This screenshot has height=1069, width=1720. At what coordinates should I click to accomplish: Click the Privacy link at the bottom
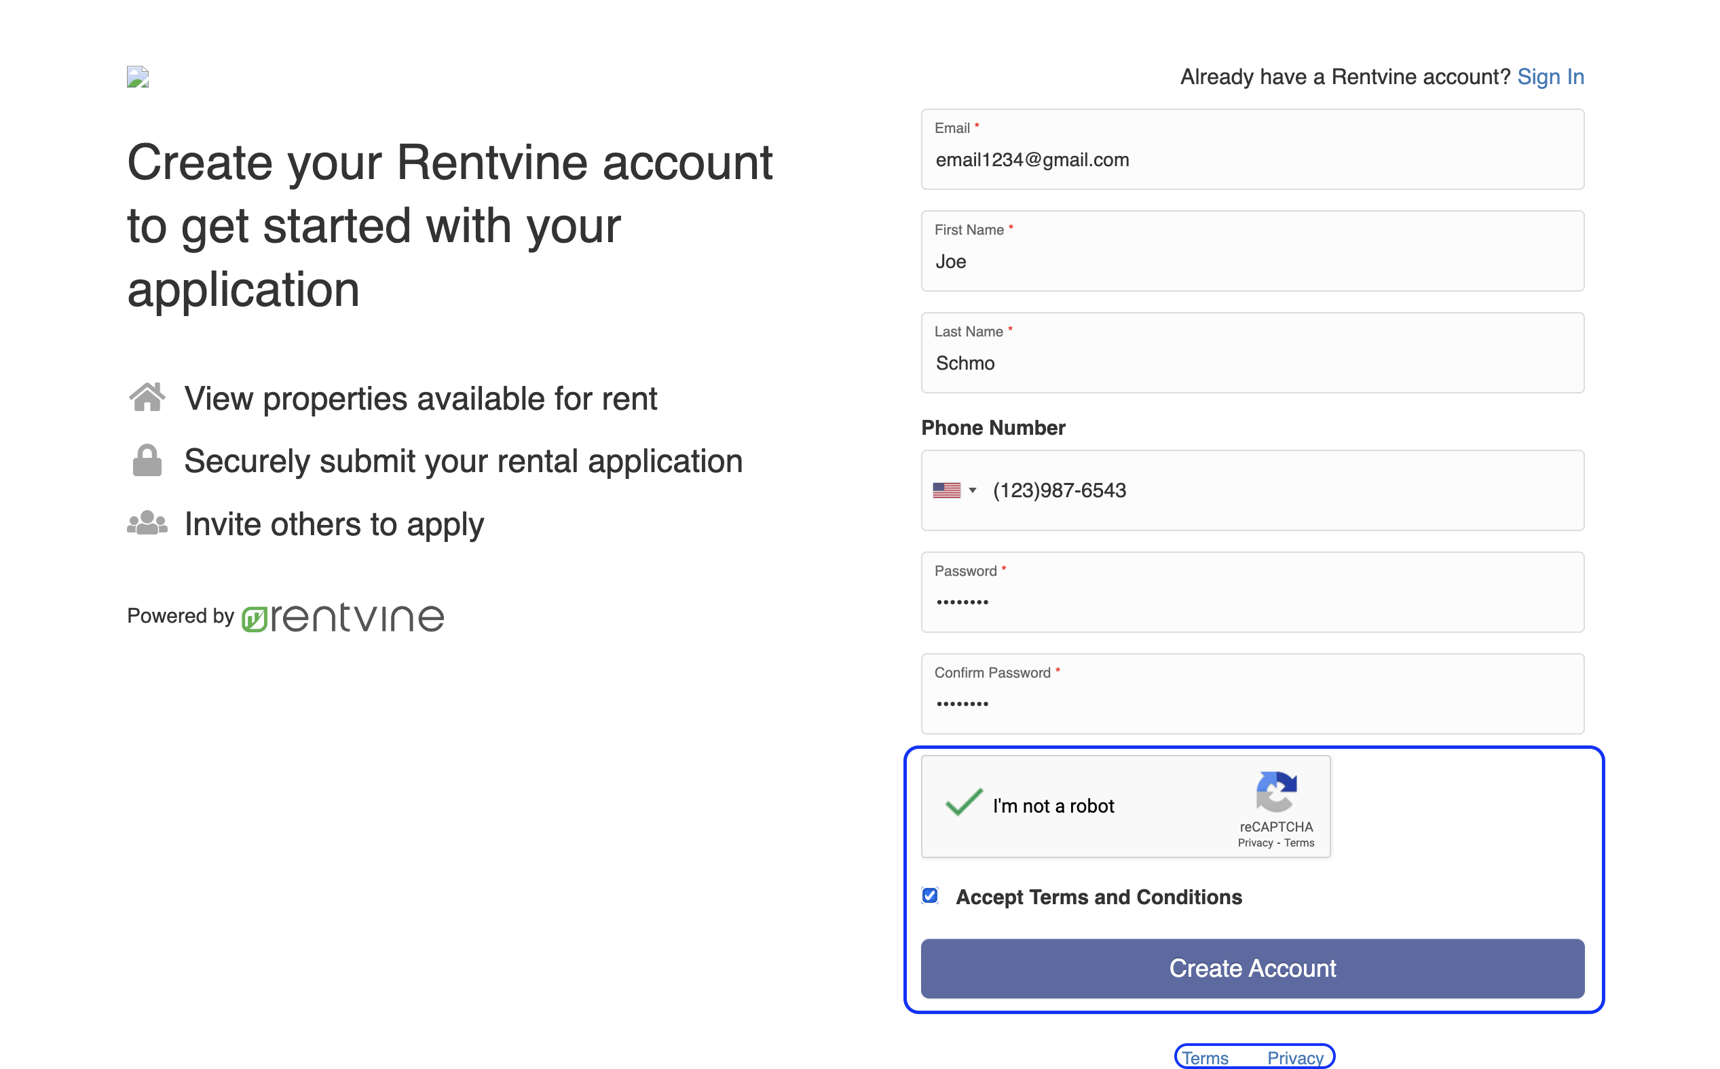(1295, 1057)
